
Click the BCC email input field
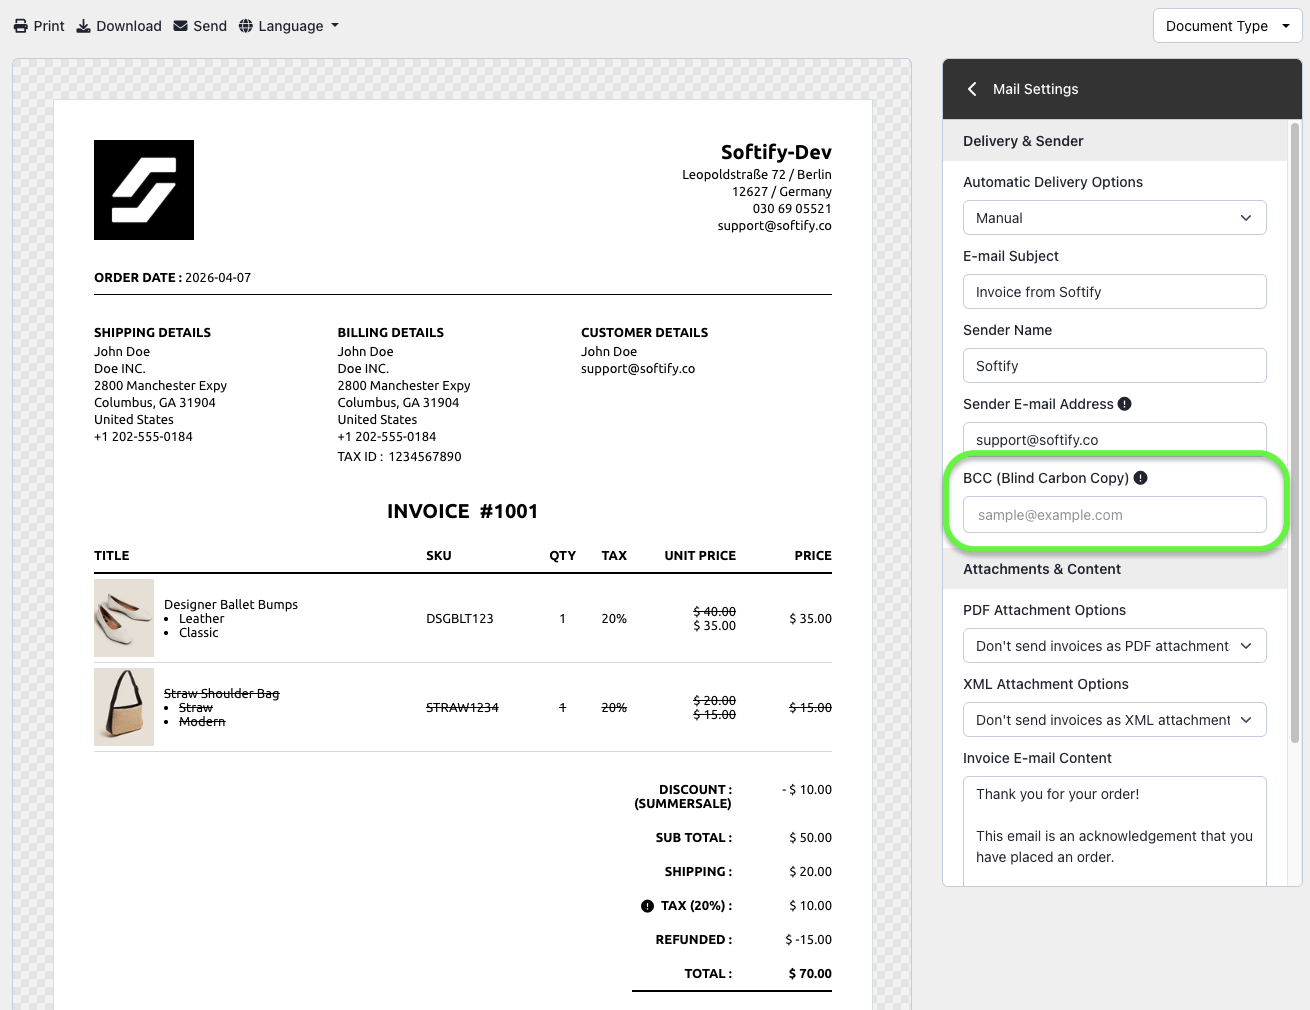pos(1114,515)
